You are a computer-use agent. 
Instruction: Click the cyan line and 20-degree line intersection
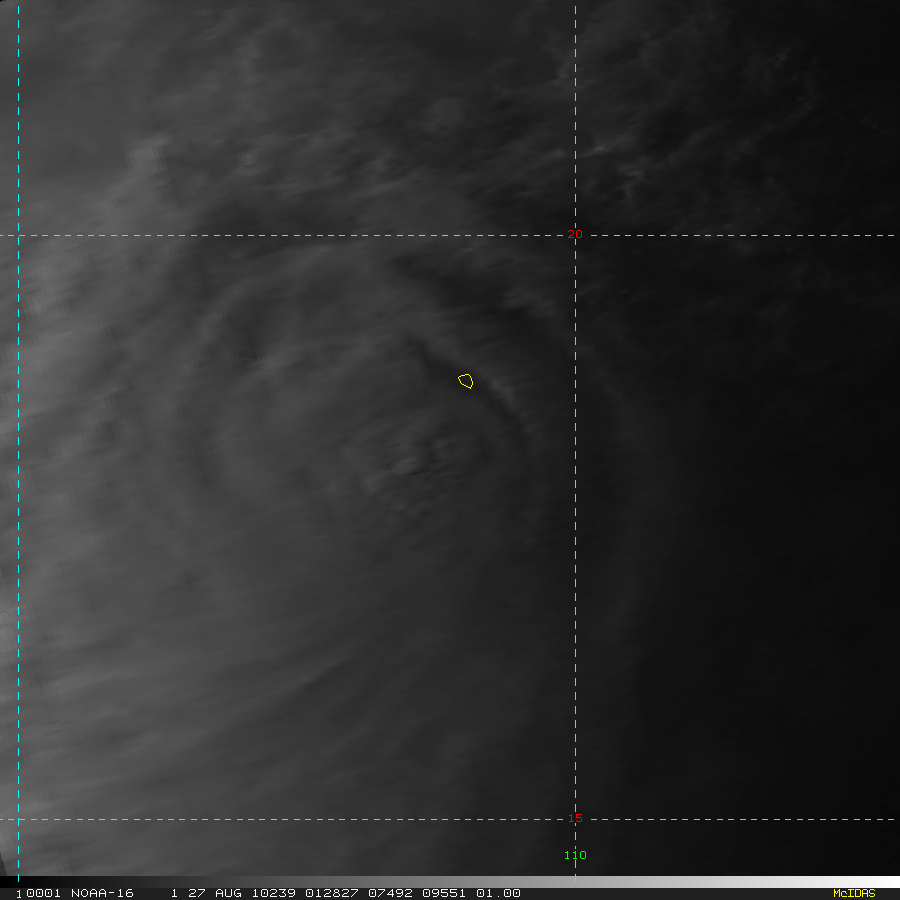(18, 236)
